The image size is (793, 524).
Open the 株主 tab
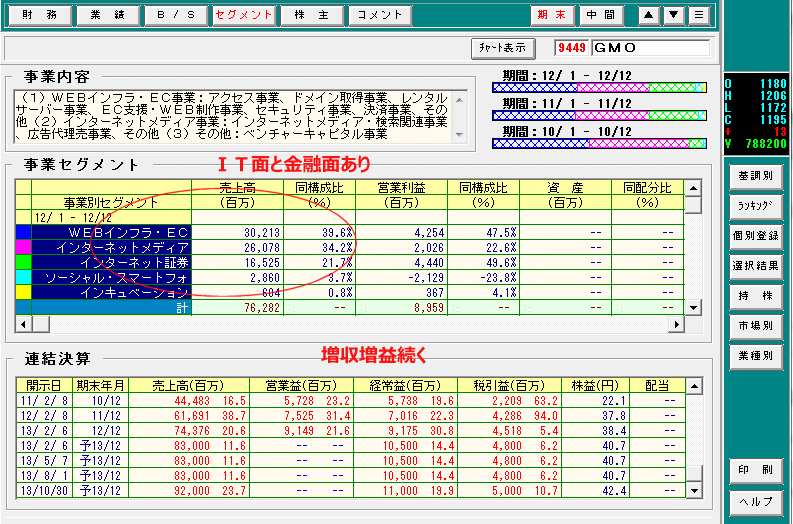[x=312, y=15]
